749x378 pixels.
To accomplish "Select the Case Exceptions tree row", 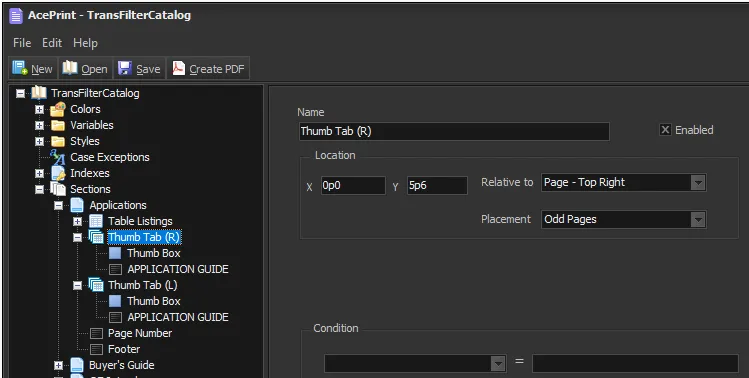I will [x=109, y=157].
